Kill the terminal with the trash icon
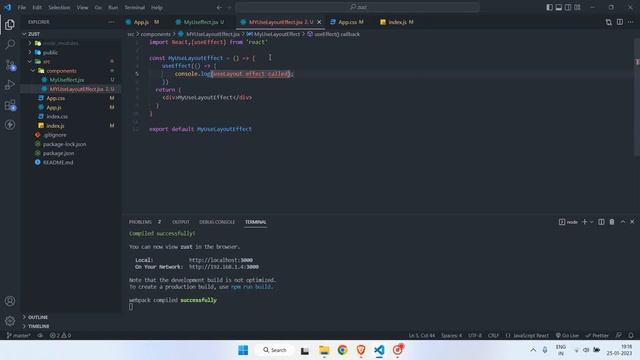This screenshot has height=360, width=640. tap(612, 222)
